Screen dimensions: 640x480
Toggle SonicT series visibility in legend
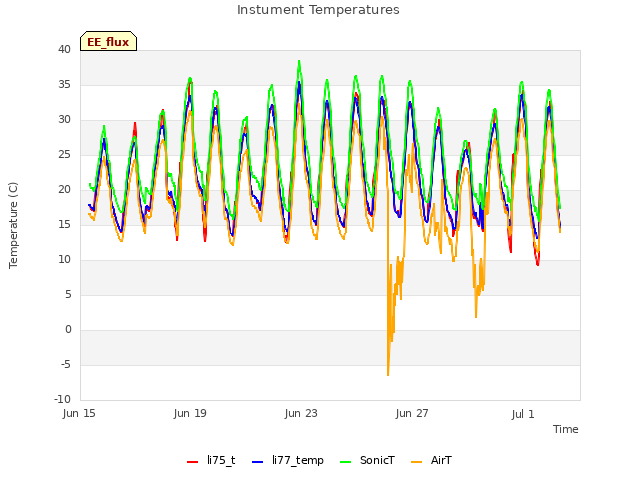click(x=367, y=460)
